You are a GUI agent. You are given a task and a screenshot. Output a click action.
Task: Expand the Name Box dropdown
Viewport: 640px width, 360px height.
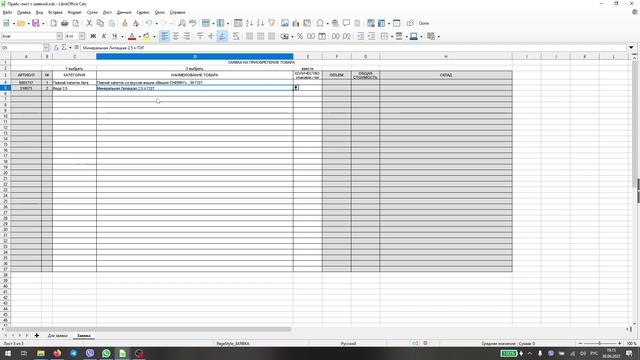point(46,48)
